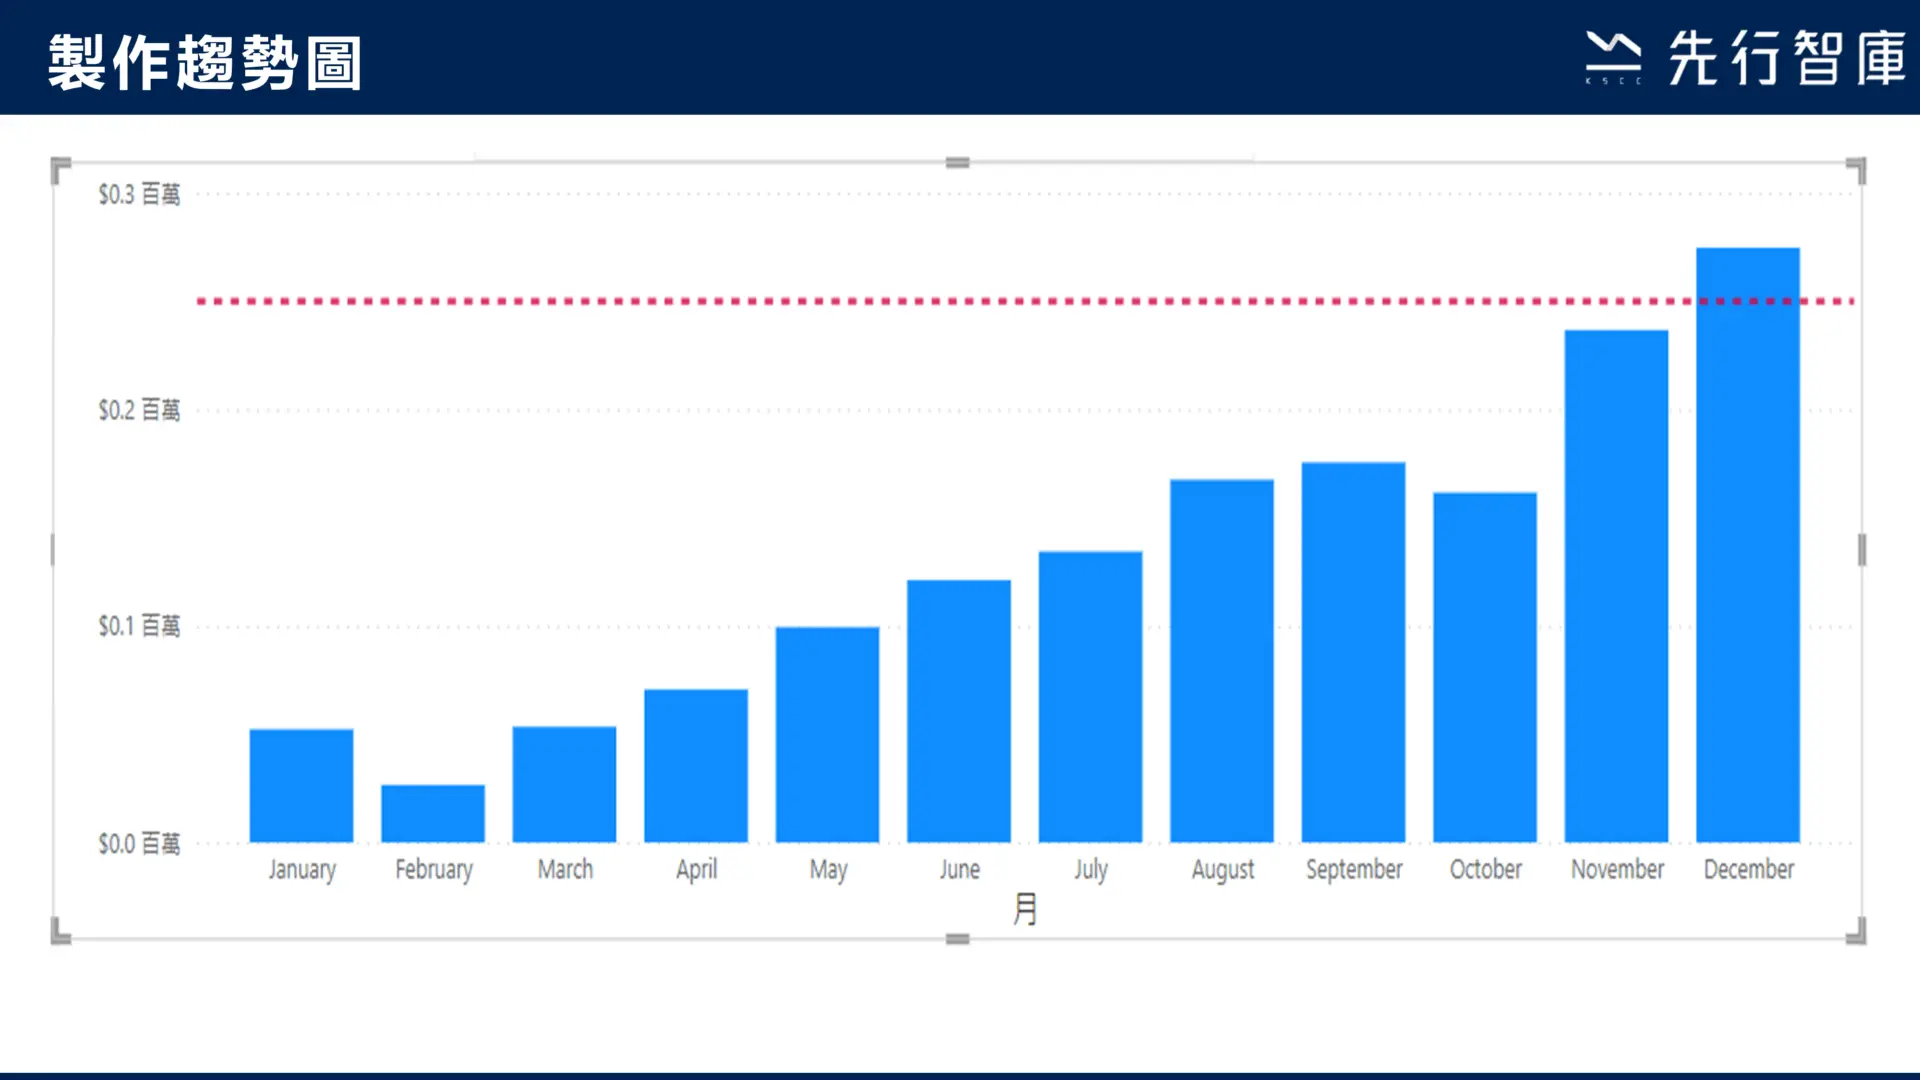Screen dimensions: 1920x1080
Task: Click the 先行智庫 logo
Action: pos(1746,58)
